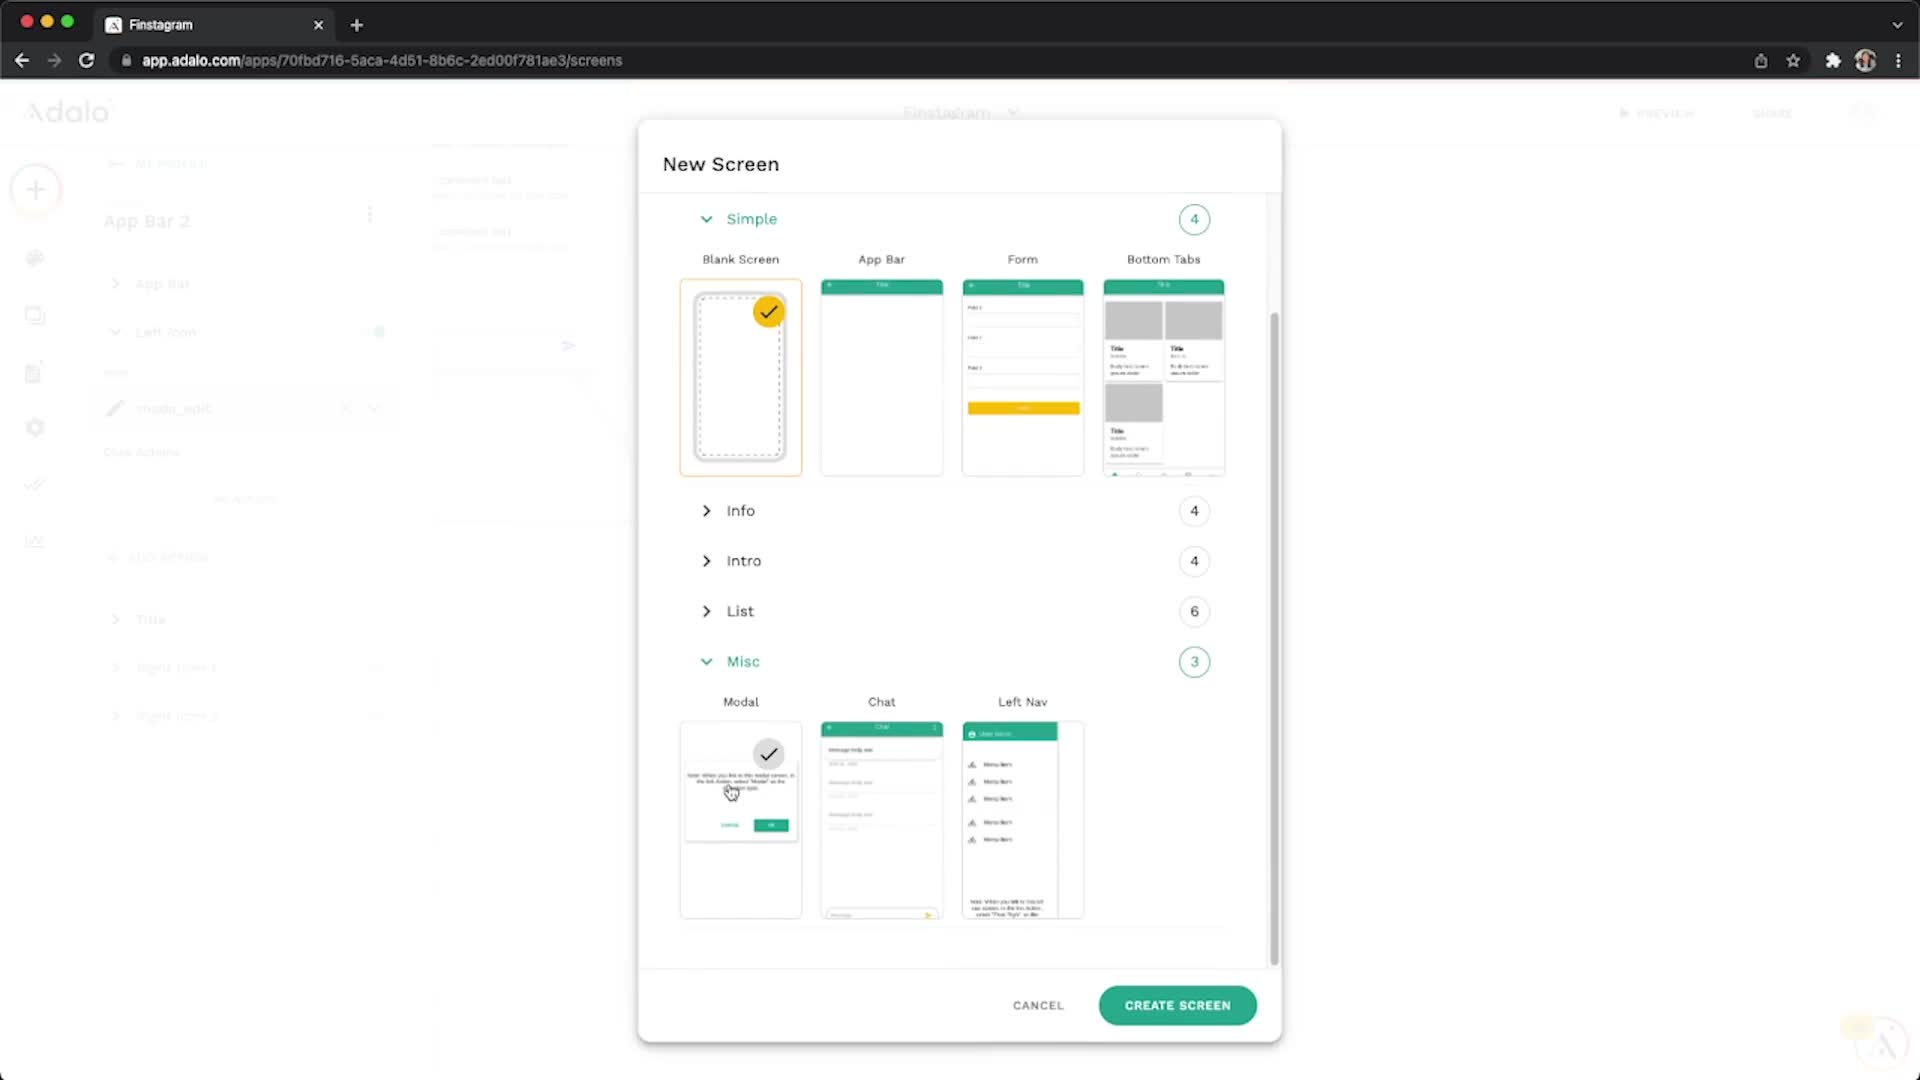Open the Branding palette icon in the sidebar

[36, 258]
